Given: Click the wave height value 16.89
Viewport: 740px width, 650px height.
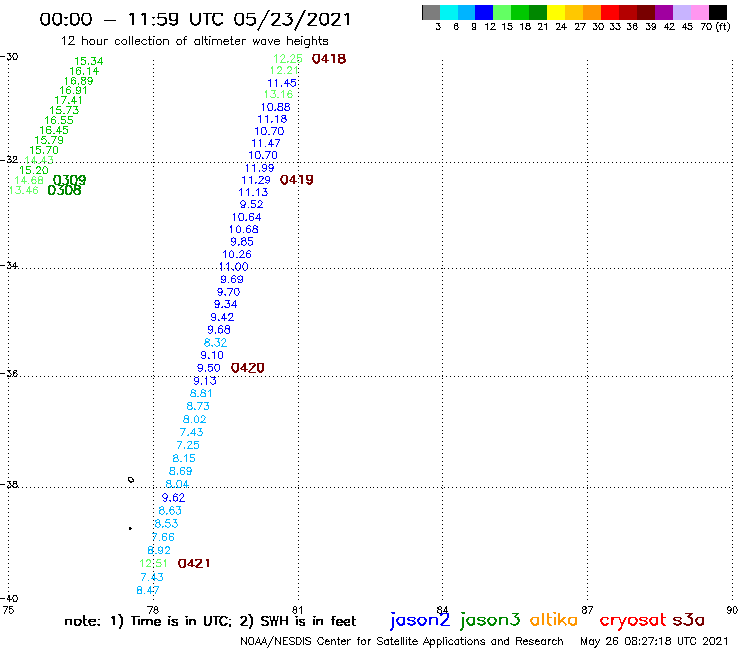Looking at the screenshot, I should pyautogui.click(x=79, y=81).
